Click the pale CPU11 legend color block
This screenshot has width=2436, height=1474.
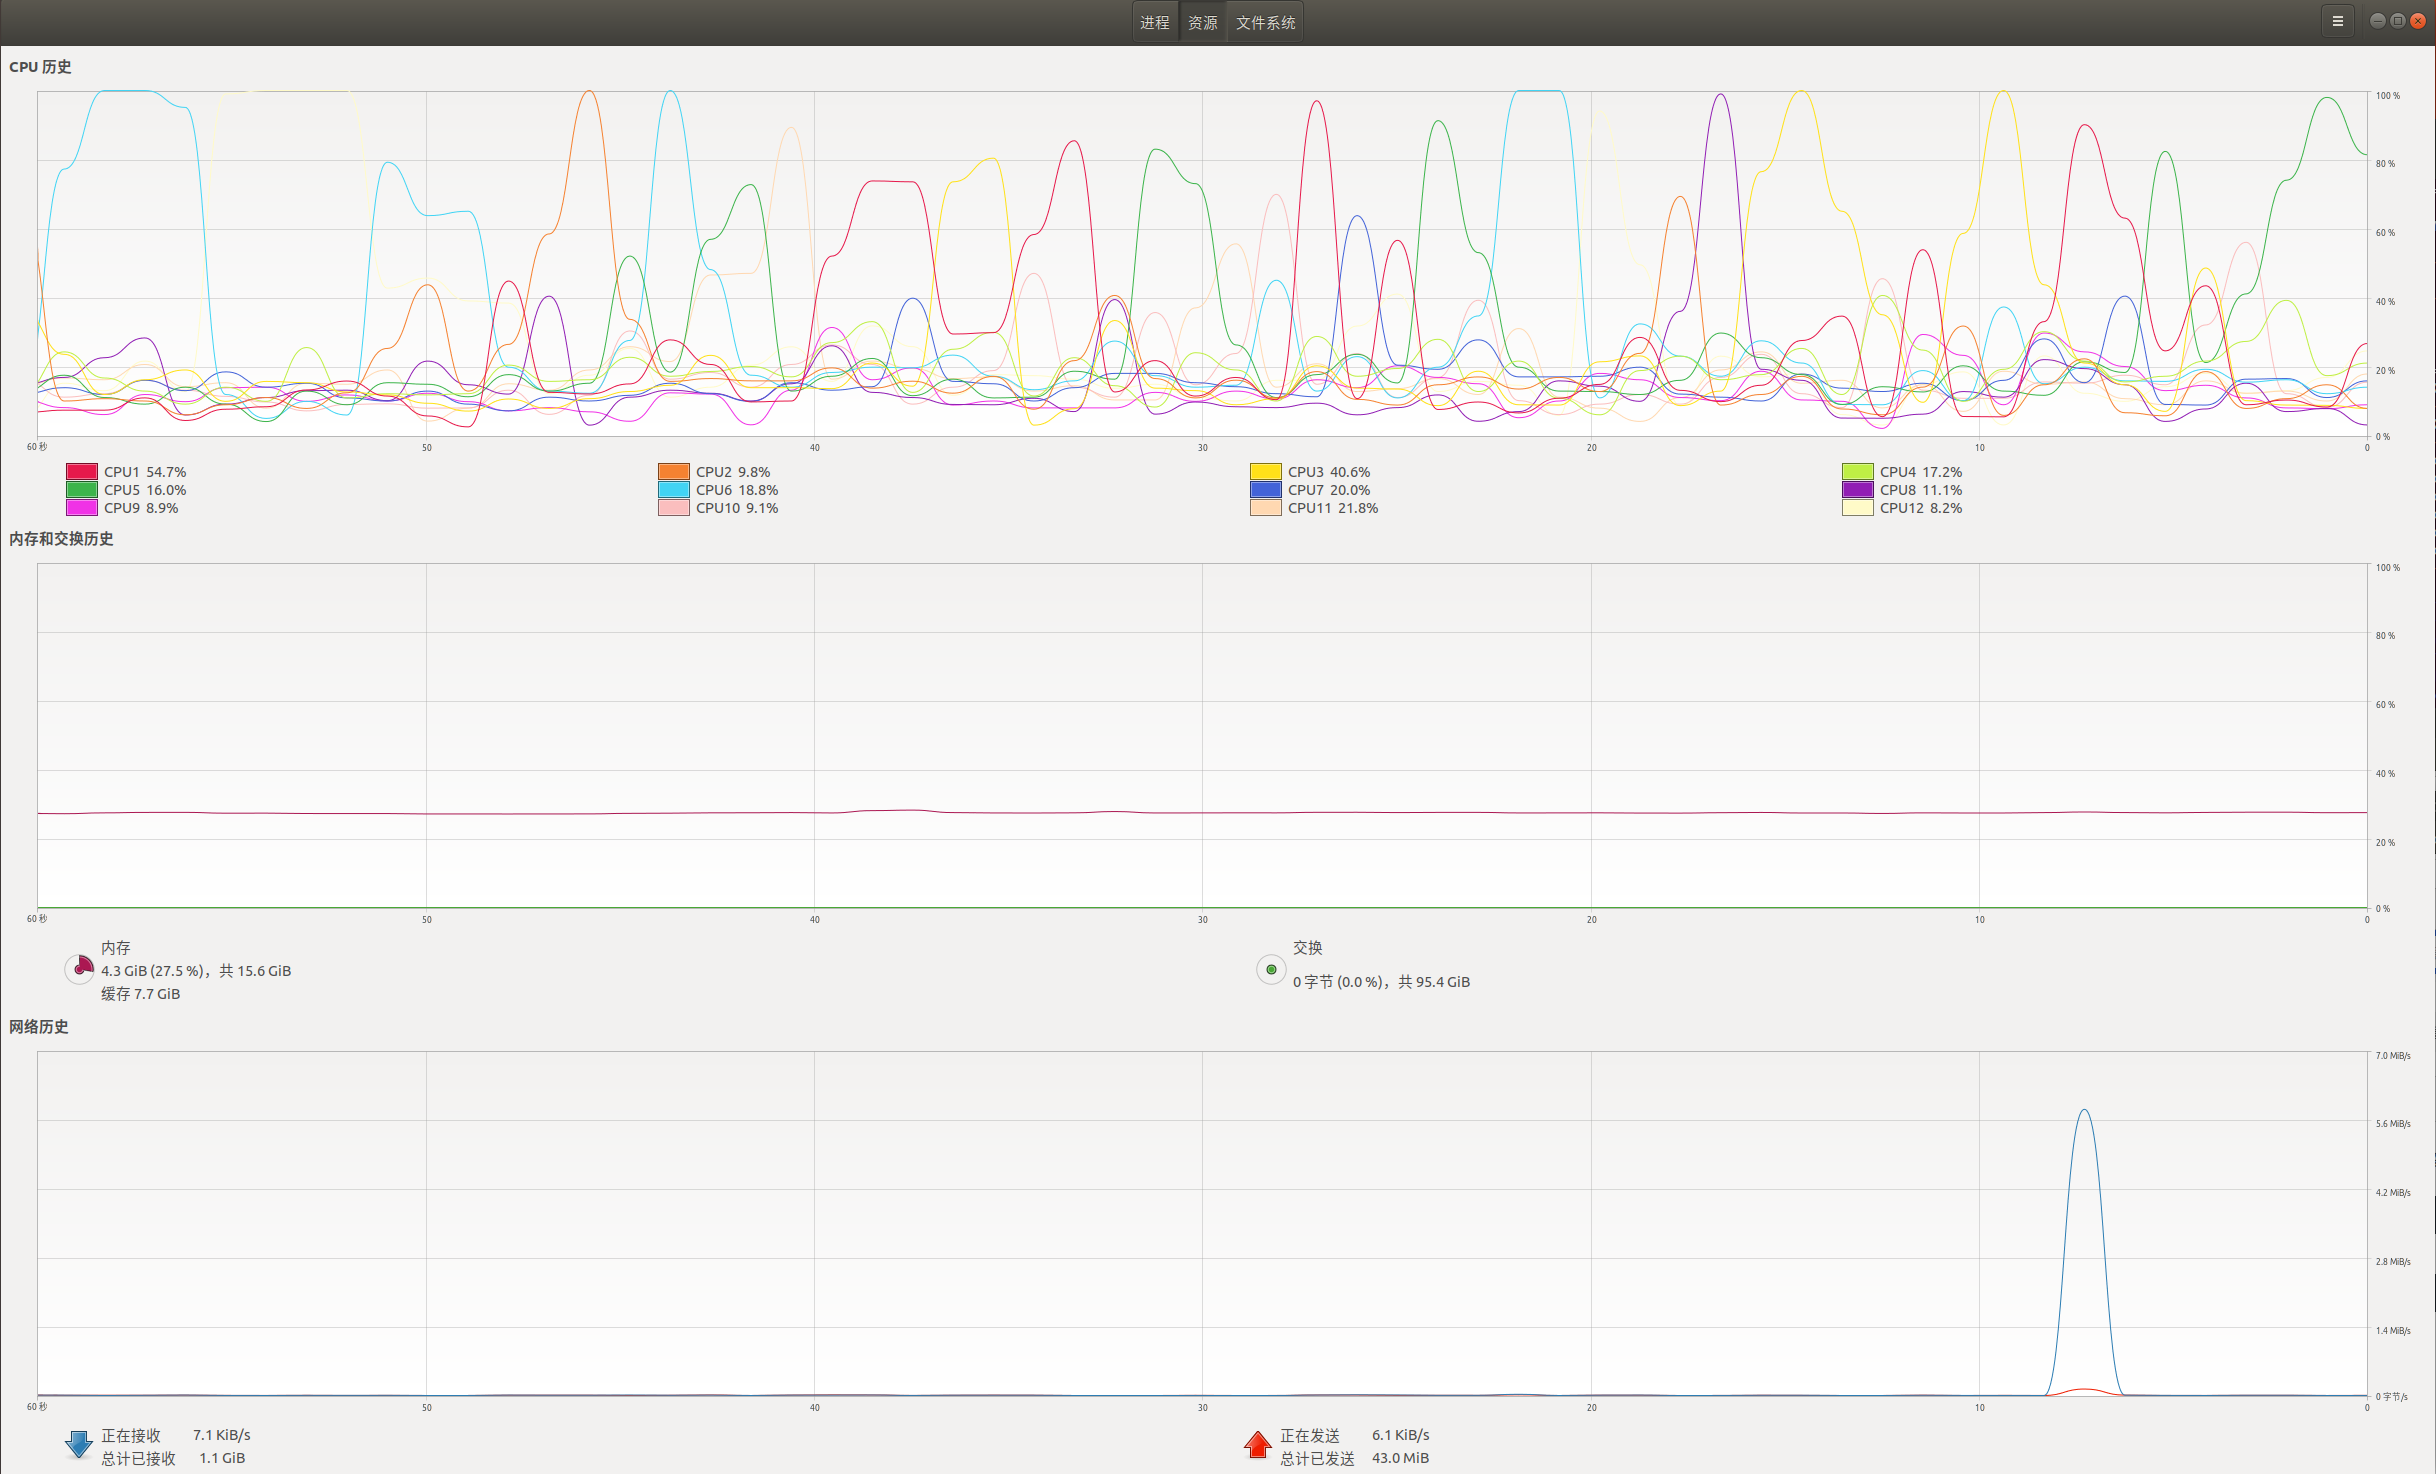[x=1263, y=508]
